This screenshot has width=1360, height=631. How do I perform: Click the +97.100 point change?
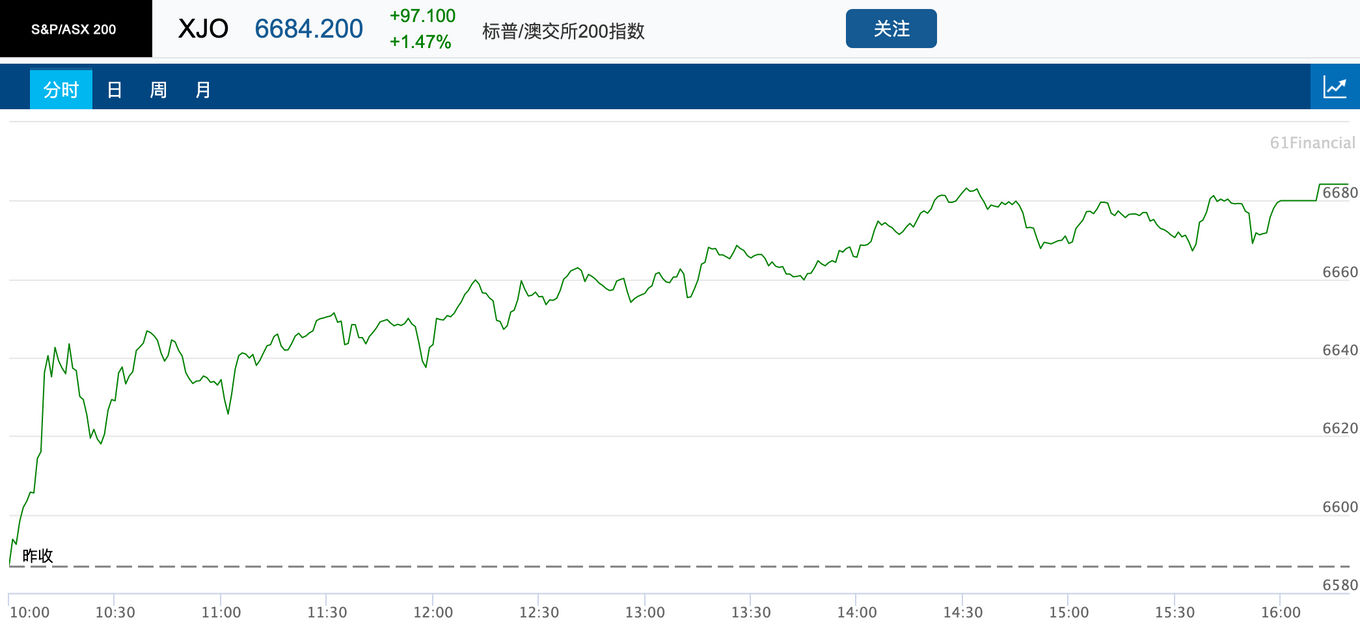[422, 16]
